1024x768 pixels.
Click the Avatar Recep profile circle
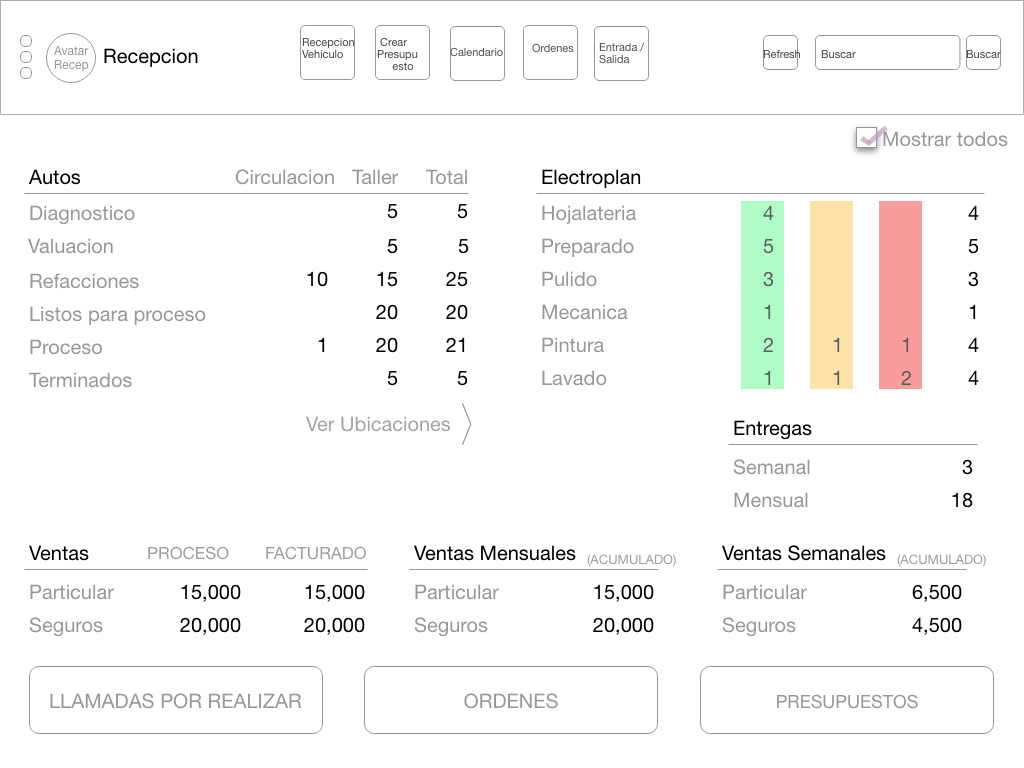71,58
